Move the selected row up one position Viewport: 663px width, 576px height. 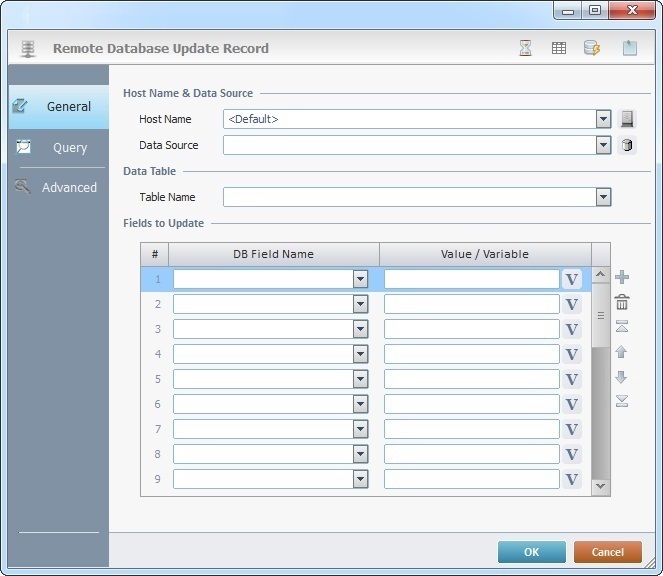(x=622, y=352)
